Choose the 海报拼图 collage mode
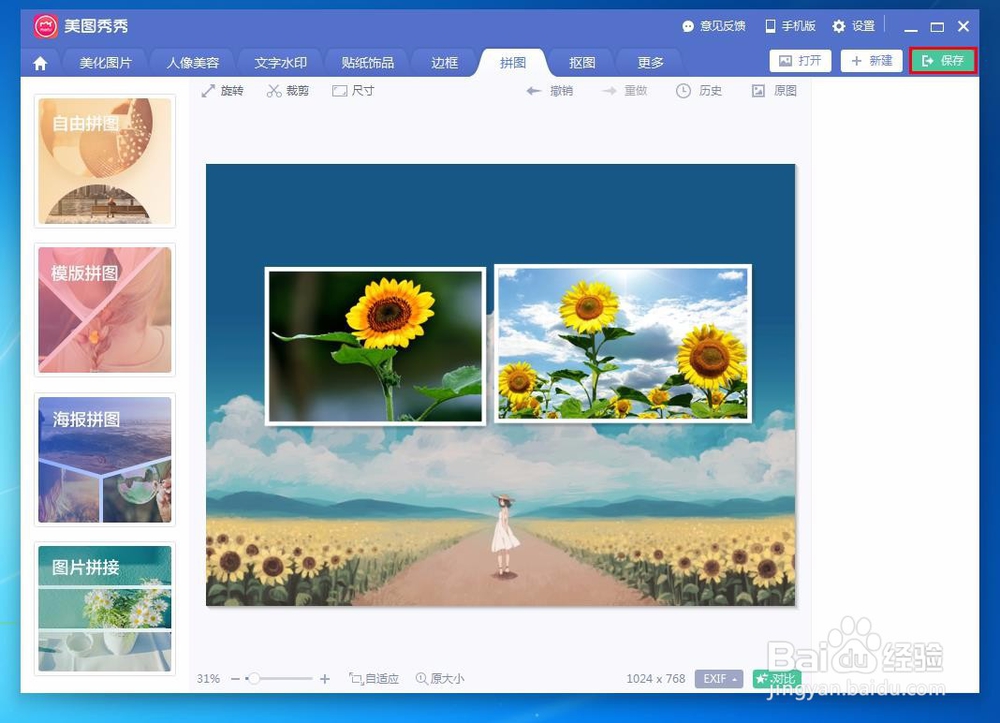The width and height of the screenshot is (1000, 723). coord(105,460)
